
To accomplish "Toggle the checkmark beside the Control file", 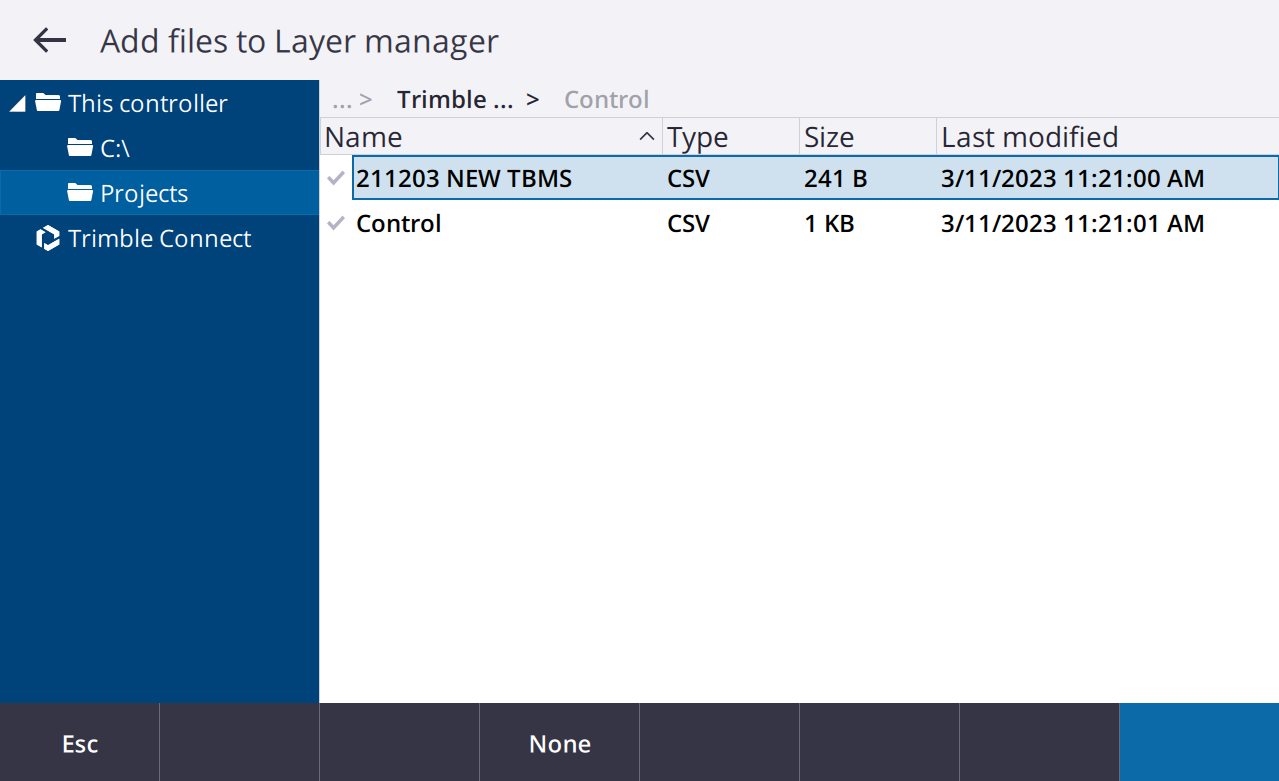I will pos(337,224).
